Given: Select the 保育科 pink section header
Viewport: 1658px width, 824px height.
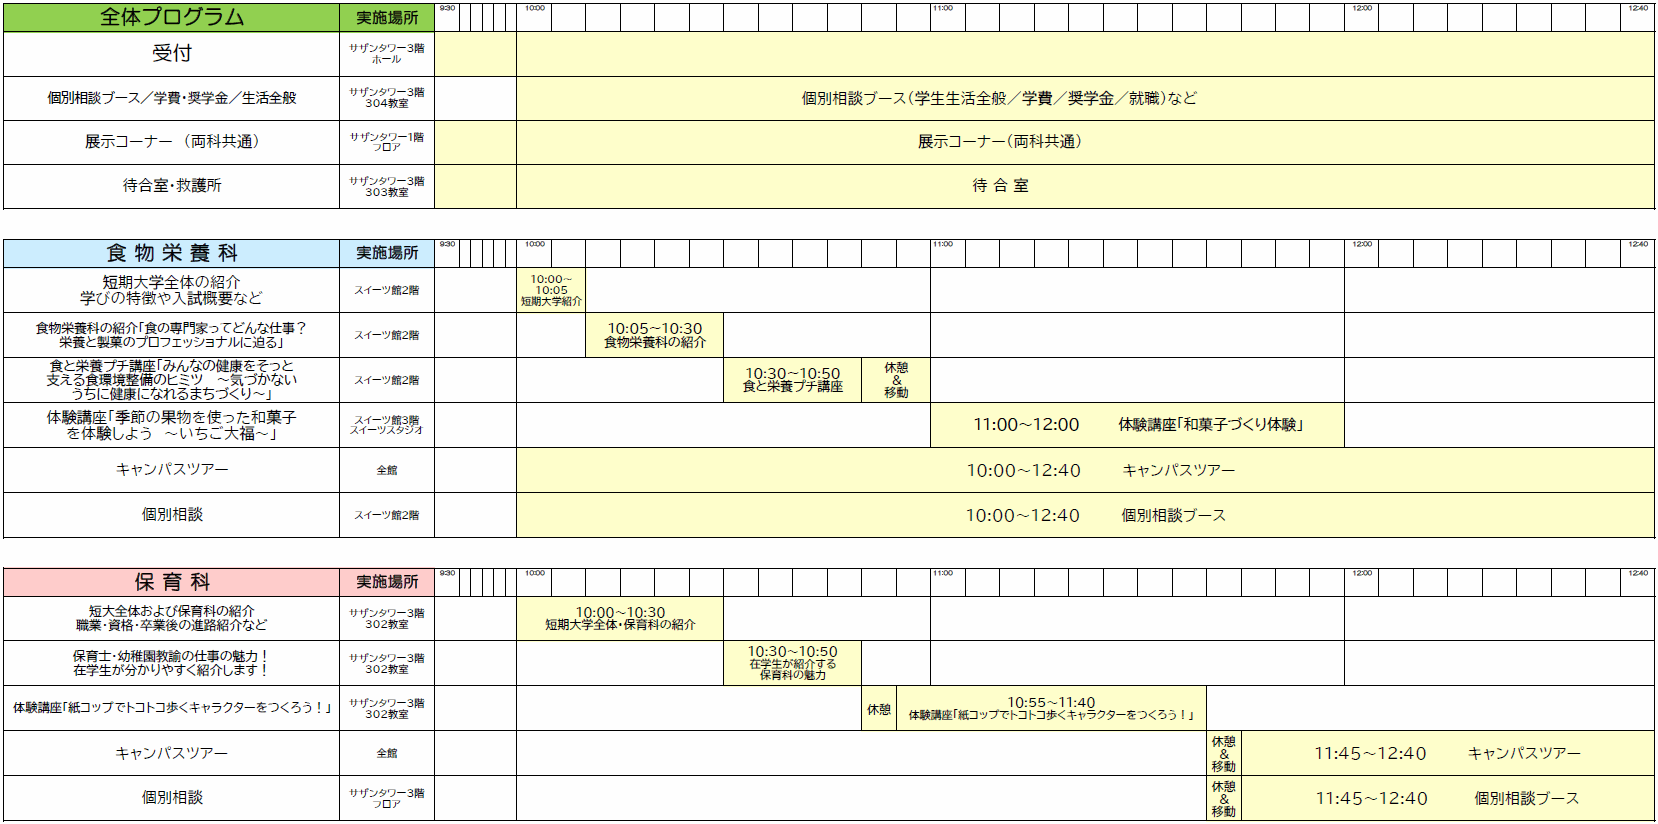Looking at the screenshot, I should (171, 582).
